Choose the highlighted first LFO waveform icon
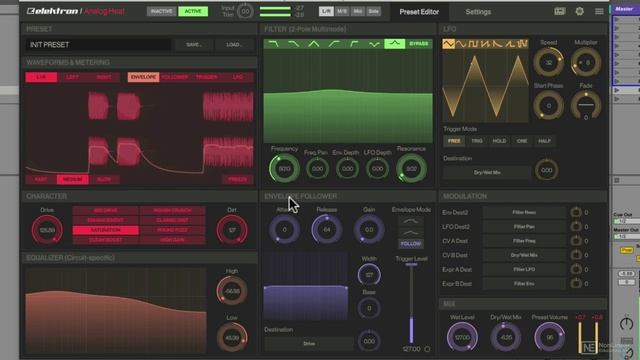Screen dimensions: 640x360 point(448,44)
